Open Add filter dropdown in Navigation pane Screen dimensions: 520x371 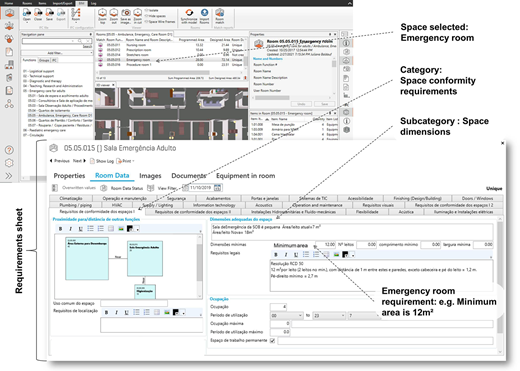[57, 53]
